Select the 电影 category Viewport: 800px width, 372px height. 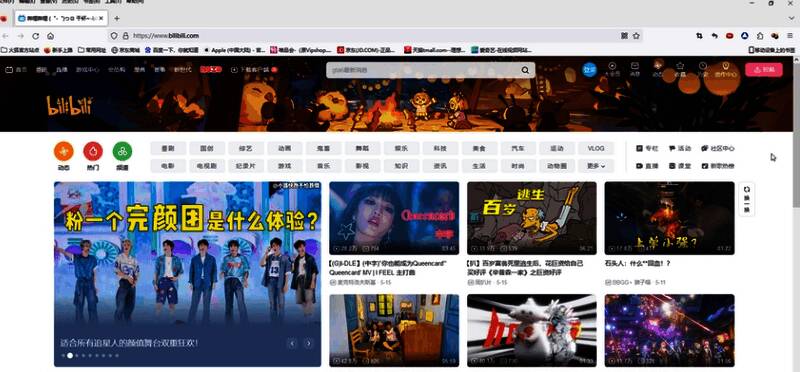(x=168, y=166)
